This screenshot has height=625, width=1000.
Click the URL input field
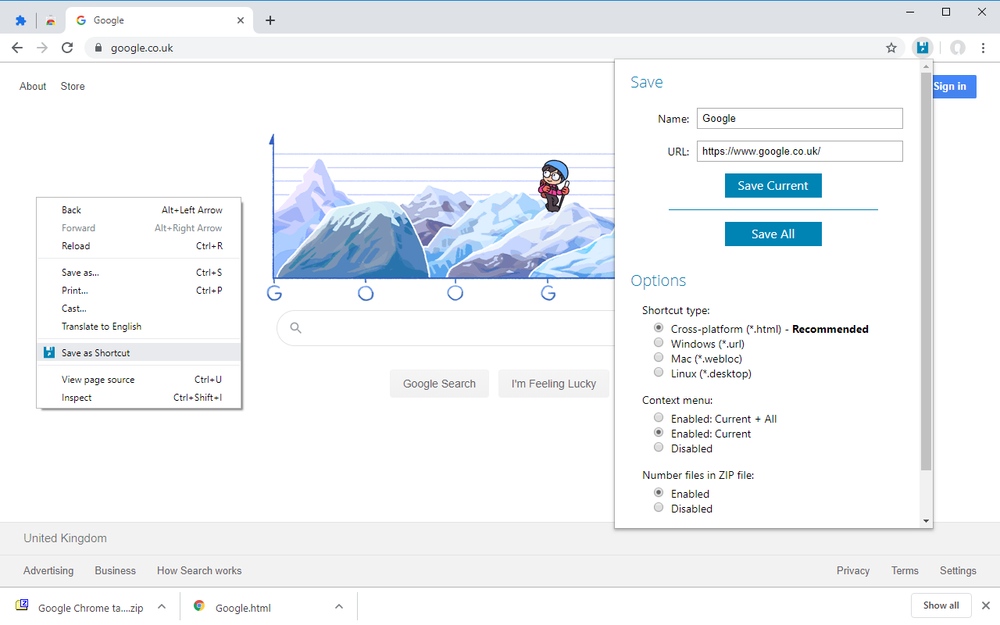800,151
